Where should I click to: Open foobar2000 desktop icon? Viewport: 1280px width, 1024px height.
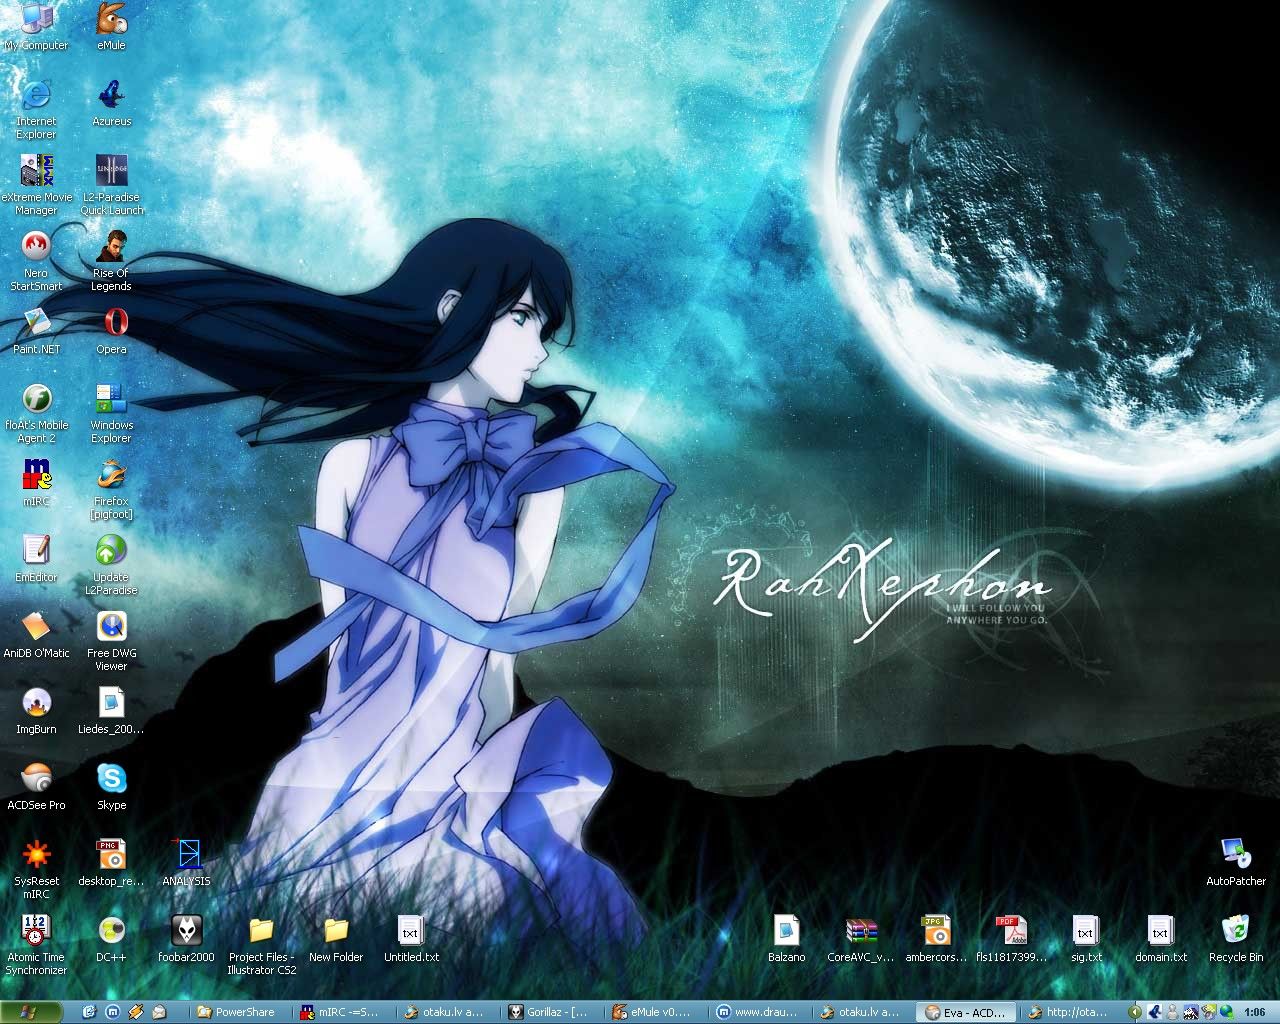pyautogui.click(x=186, y=939)
